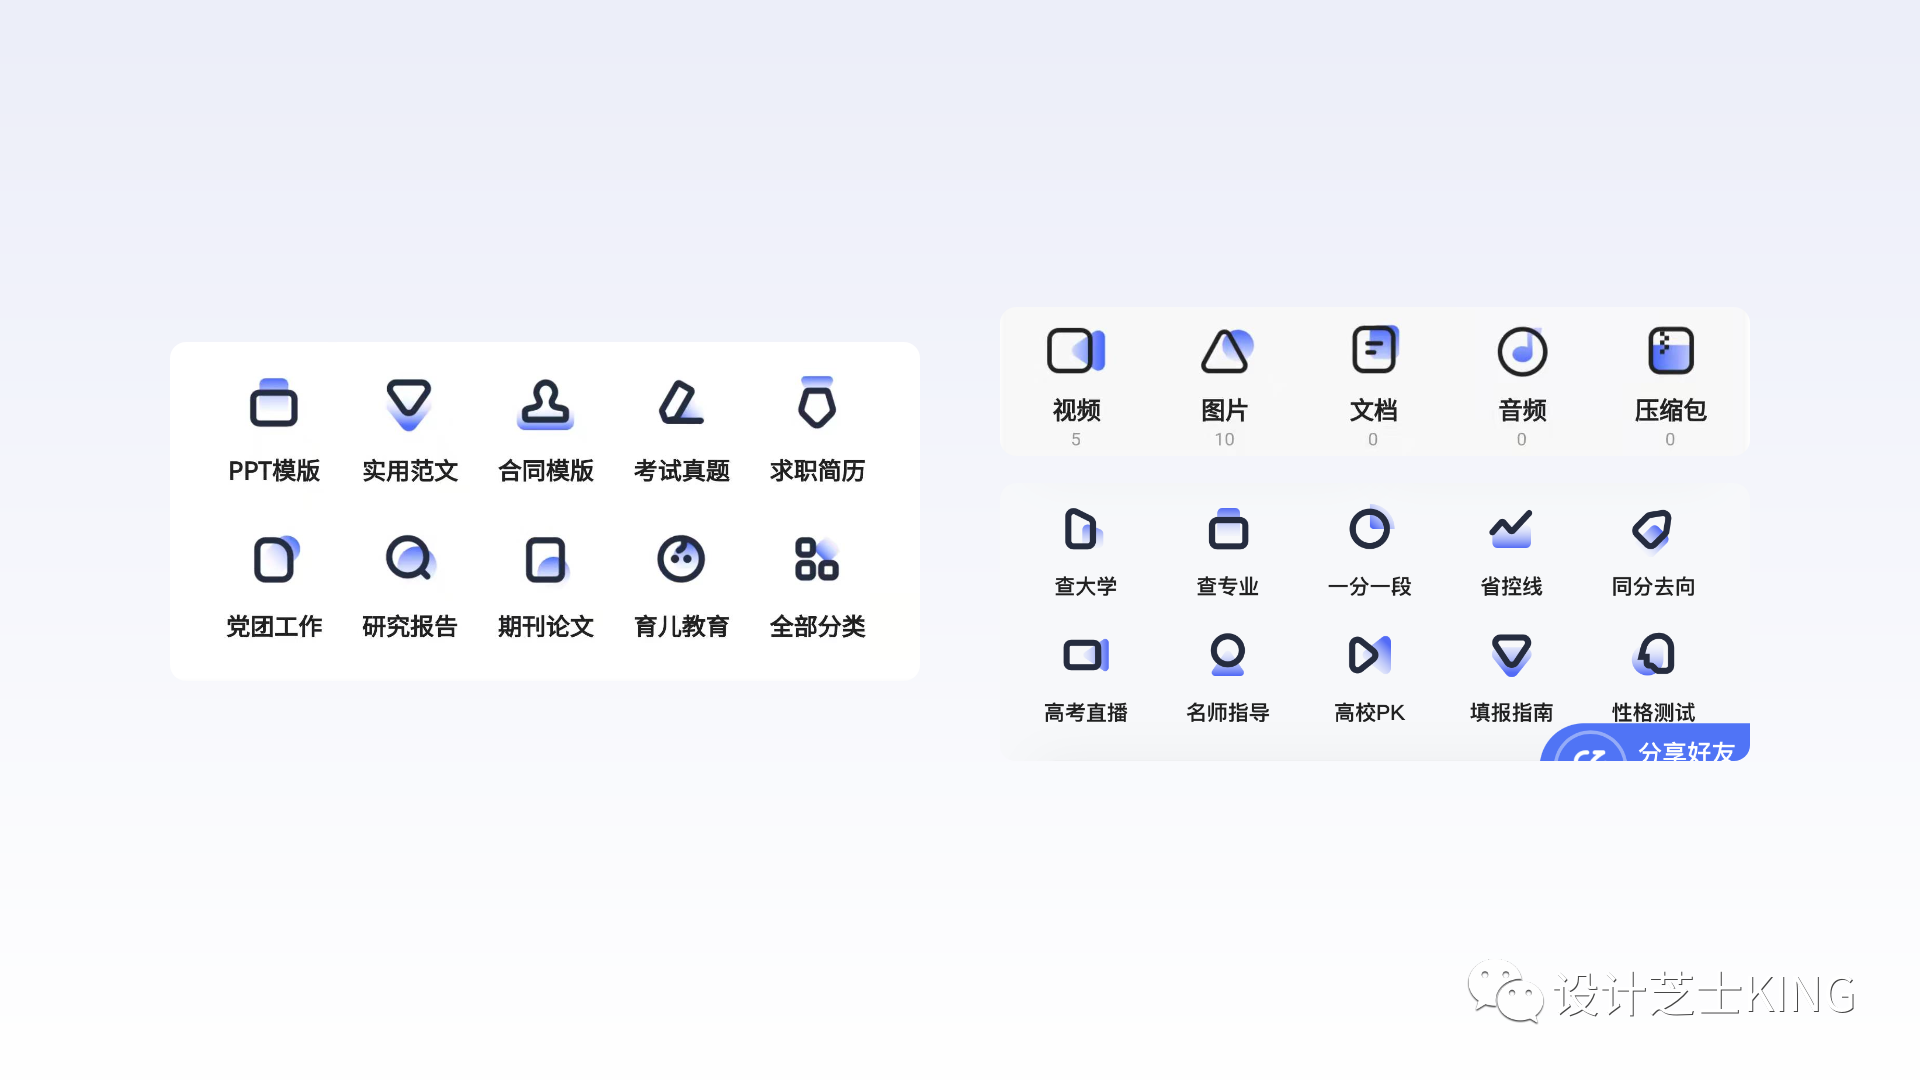Click the 查大学 icon
The height and width of the screenshot is (1080, 1920).
pos(1083,529)
